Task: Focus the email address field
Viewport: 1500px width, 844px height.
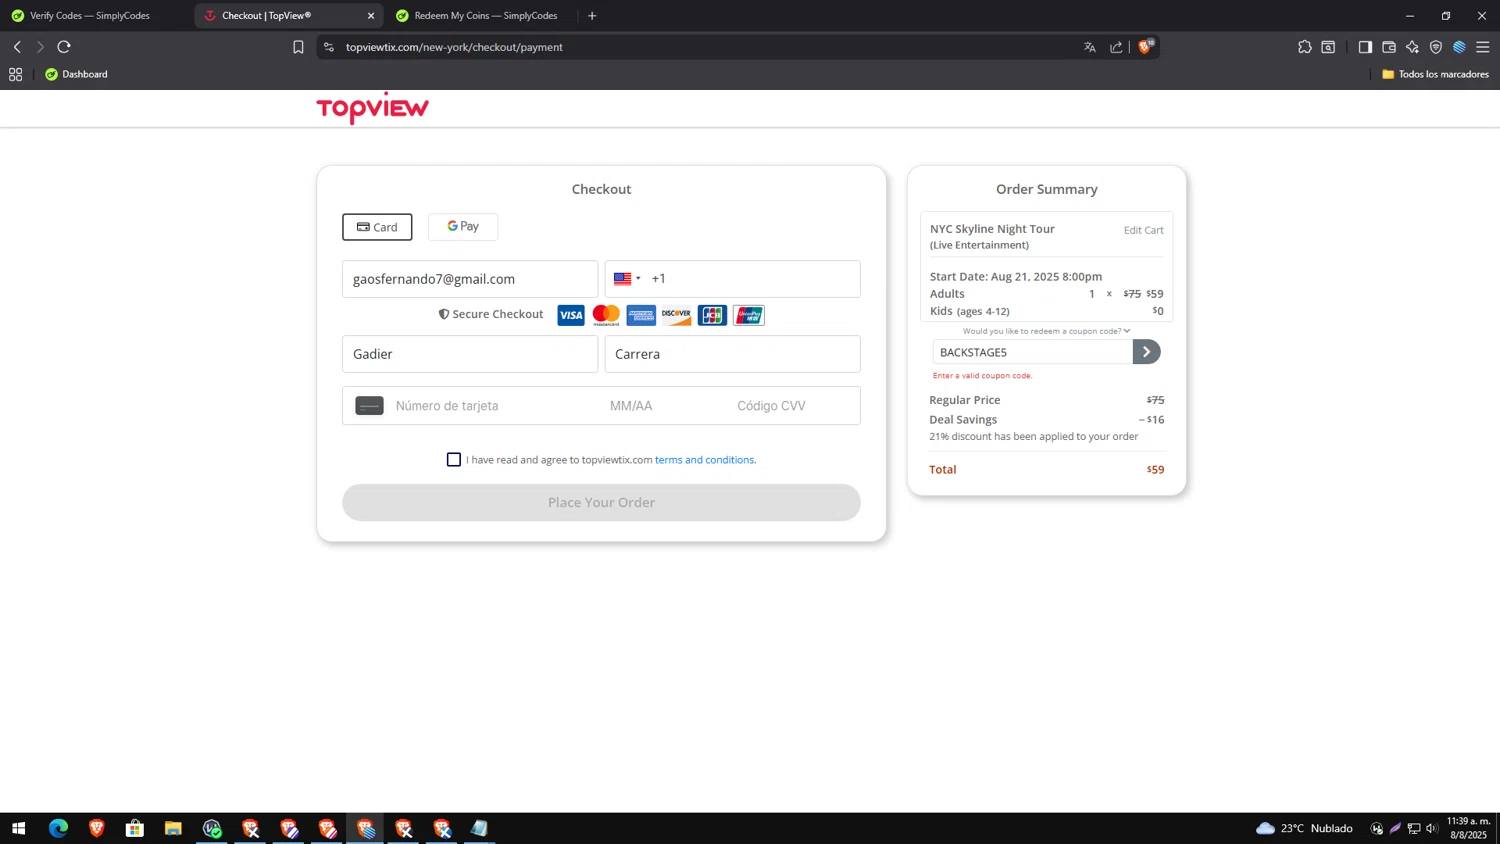Action: pos(470,279)
